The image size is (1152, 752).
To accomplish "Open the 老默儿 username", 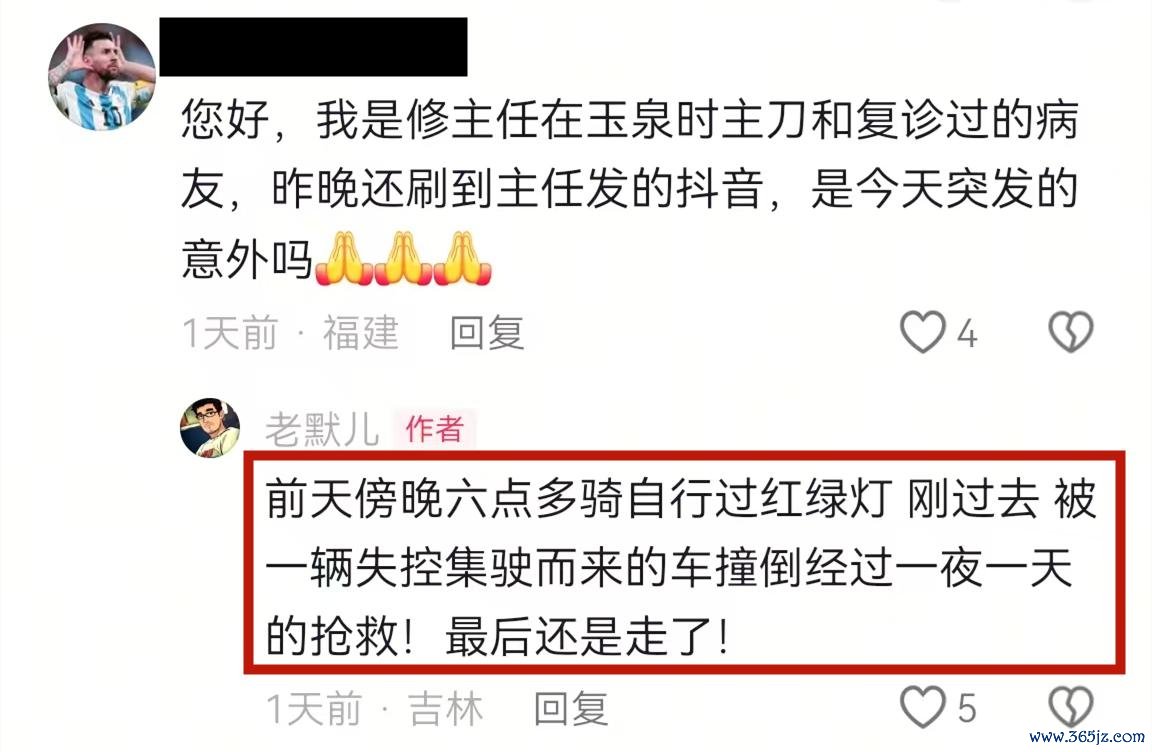I will [x=323, y=430].
